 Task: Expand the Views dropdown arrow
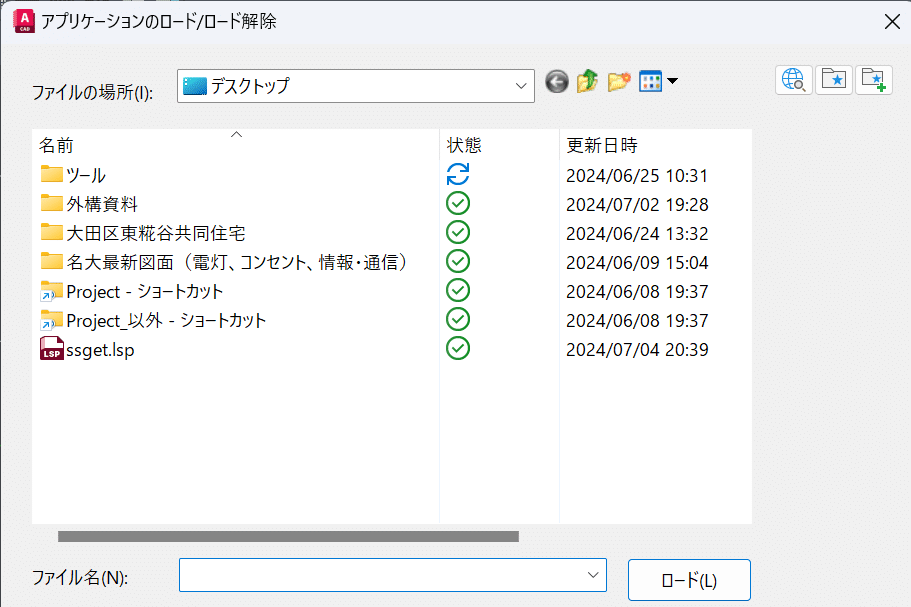coord(673,81)
